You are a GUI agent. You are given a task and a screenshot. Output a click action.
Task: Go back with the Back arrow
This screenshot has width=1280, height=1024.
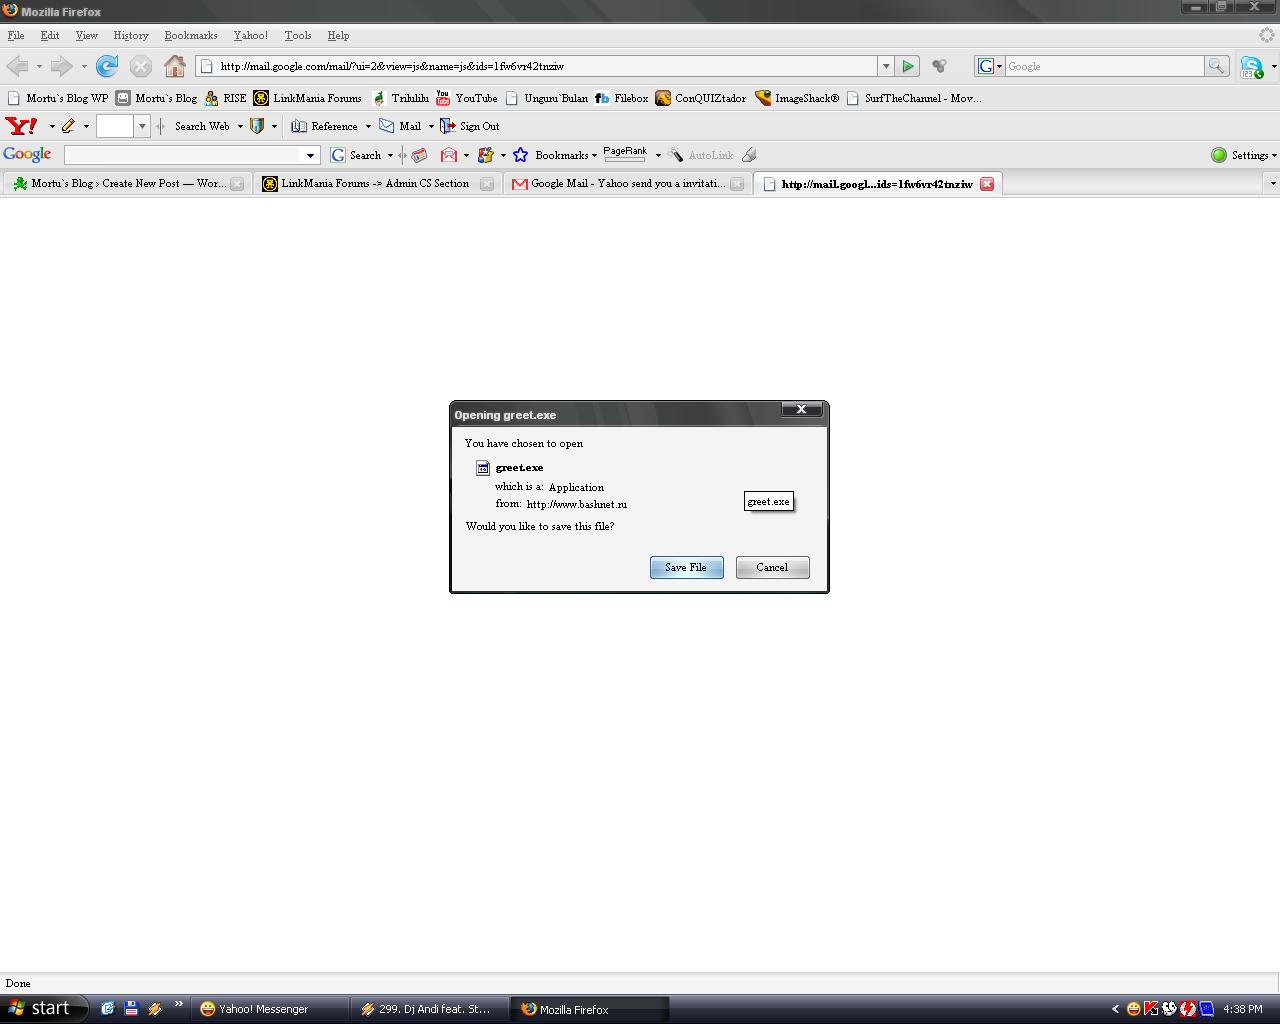click(16, 66)
